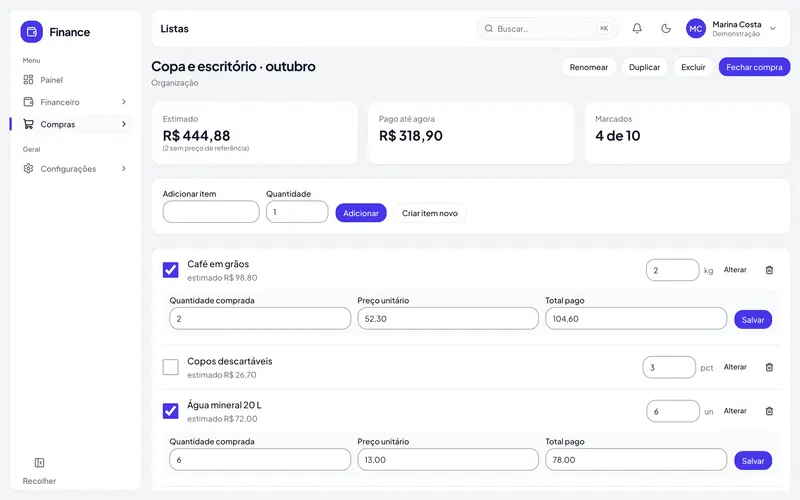This screenshot has height=500, width=800.
Task: Check the Copos descartáveis checkbox
Action: [170, 367]
